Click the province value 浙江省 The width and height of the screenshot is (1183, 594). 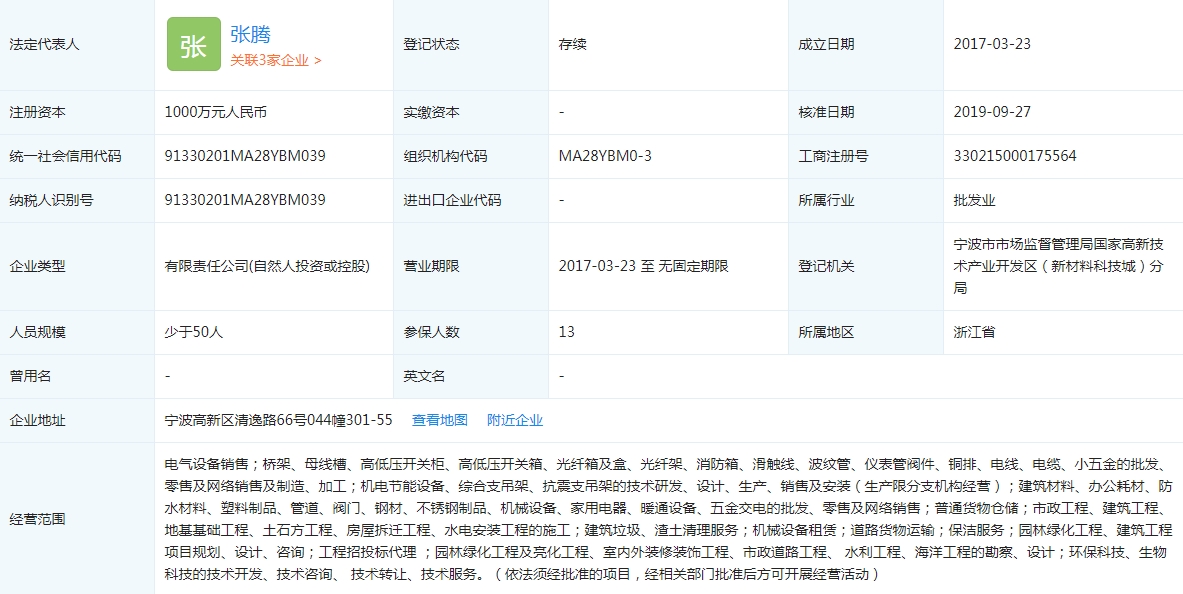(975, 332)
